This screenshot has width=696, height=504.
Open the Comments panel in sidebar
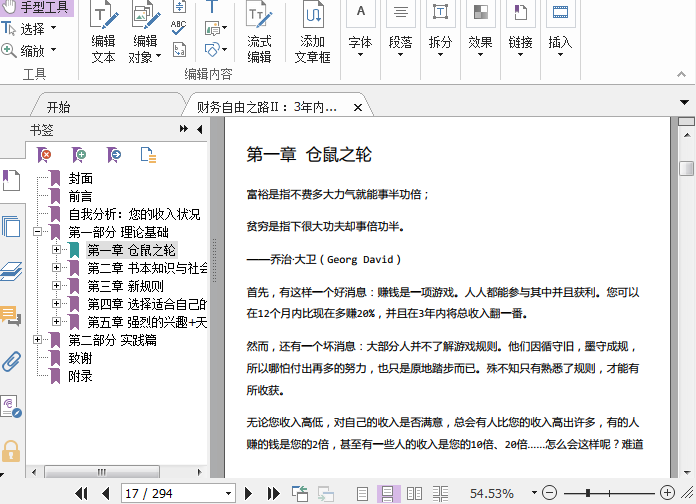pos(11,316)
